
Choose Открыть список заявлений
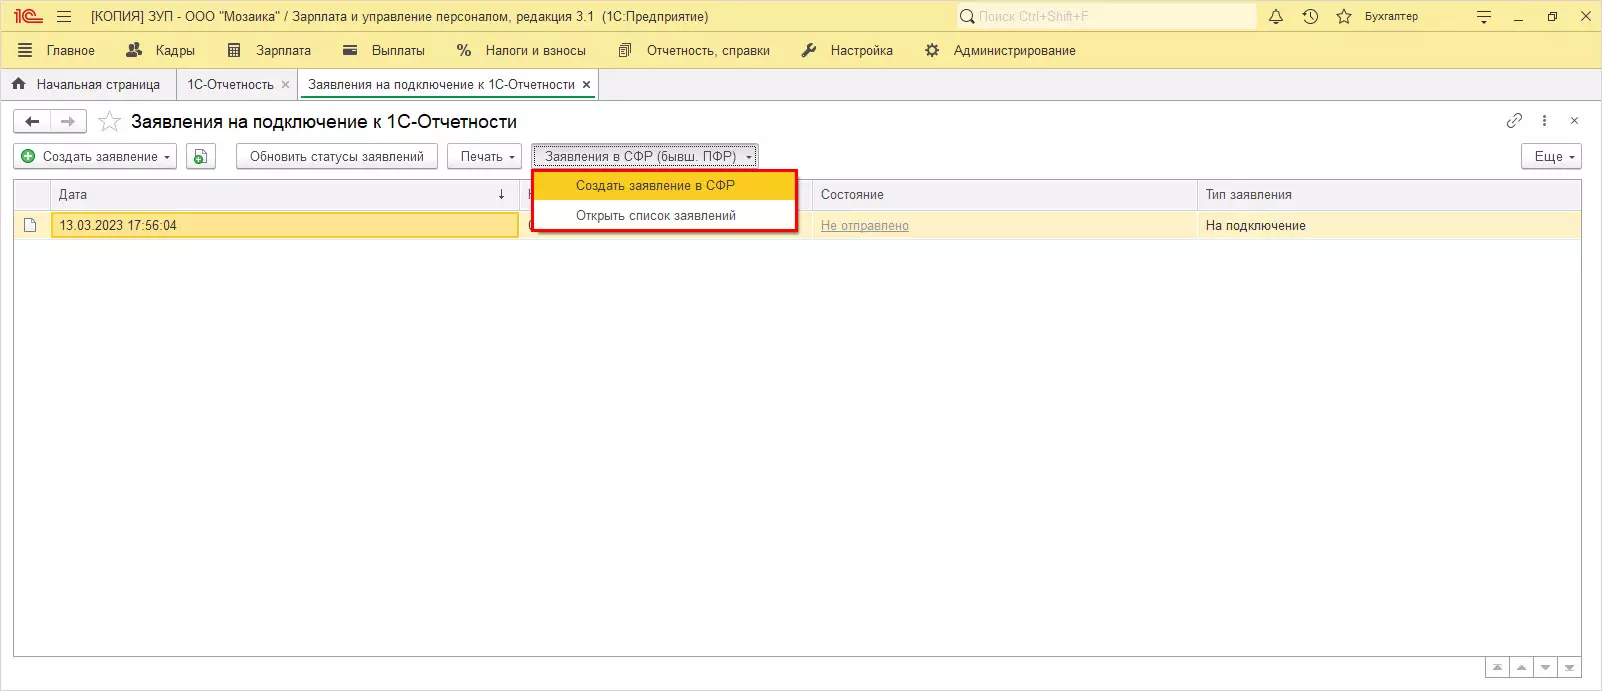click(664, 215)
